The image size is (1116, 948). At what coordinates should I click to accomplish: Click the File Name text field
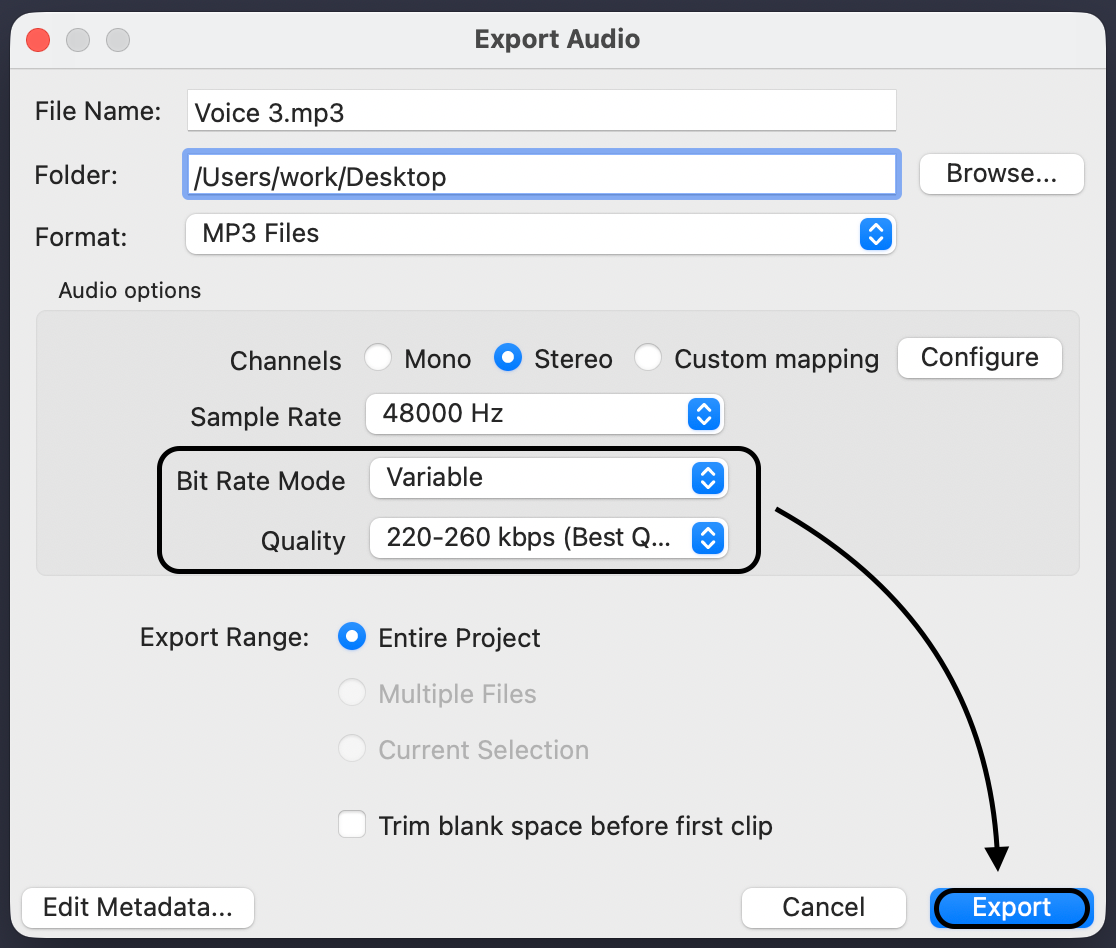click(x=540, y=112)
